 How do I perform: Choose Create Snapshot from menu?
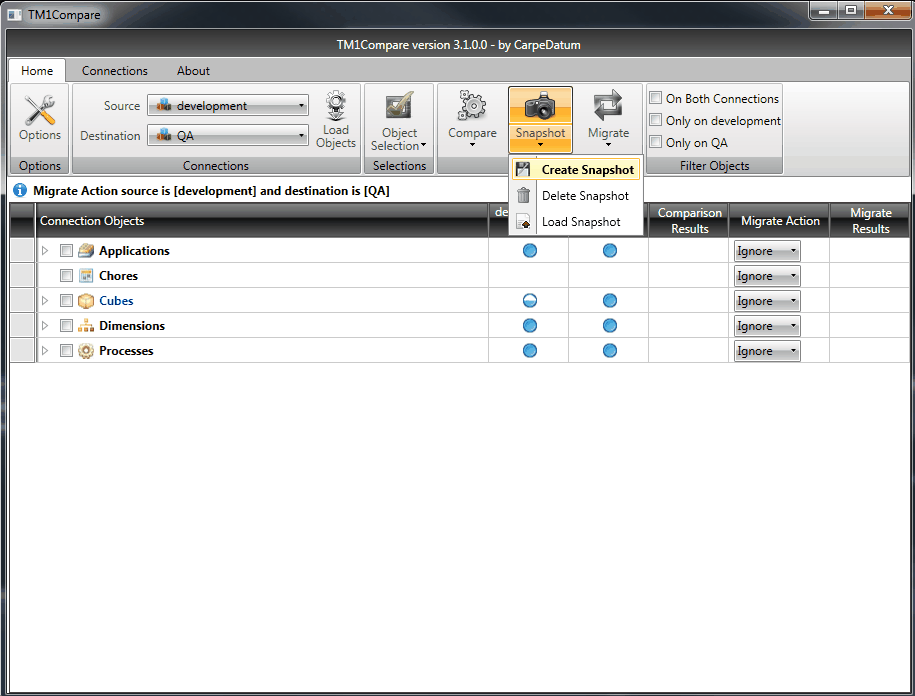pyautogui.click(x=576, y=170)
